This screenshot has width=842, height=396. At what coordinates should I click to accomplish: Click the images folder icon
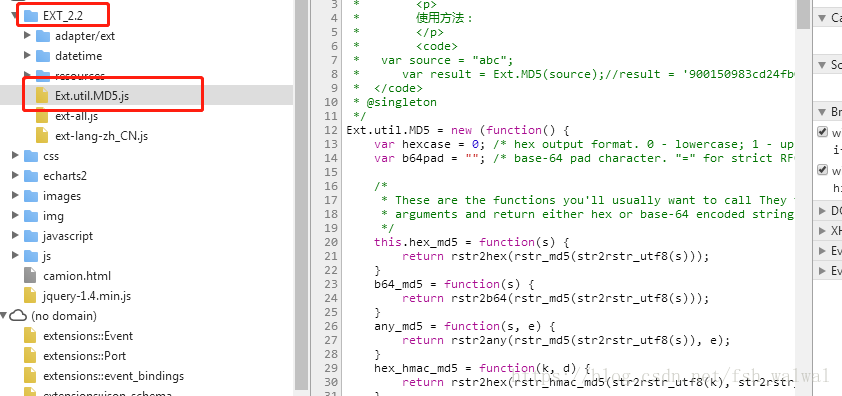click(31, 196)
